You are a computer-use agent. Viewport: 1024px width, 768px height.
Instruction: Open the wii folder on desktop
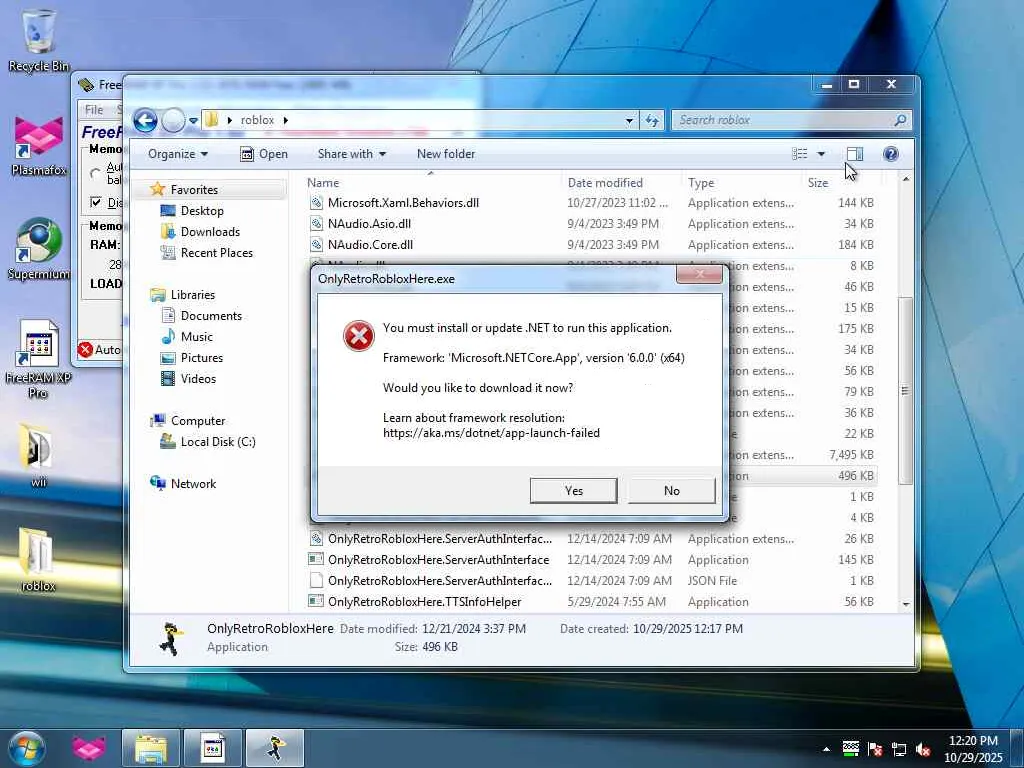tap(38, 455)
